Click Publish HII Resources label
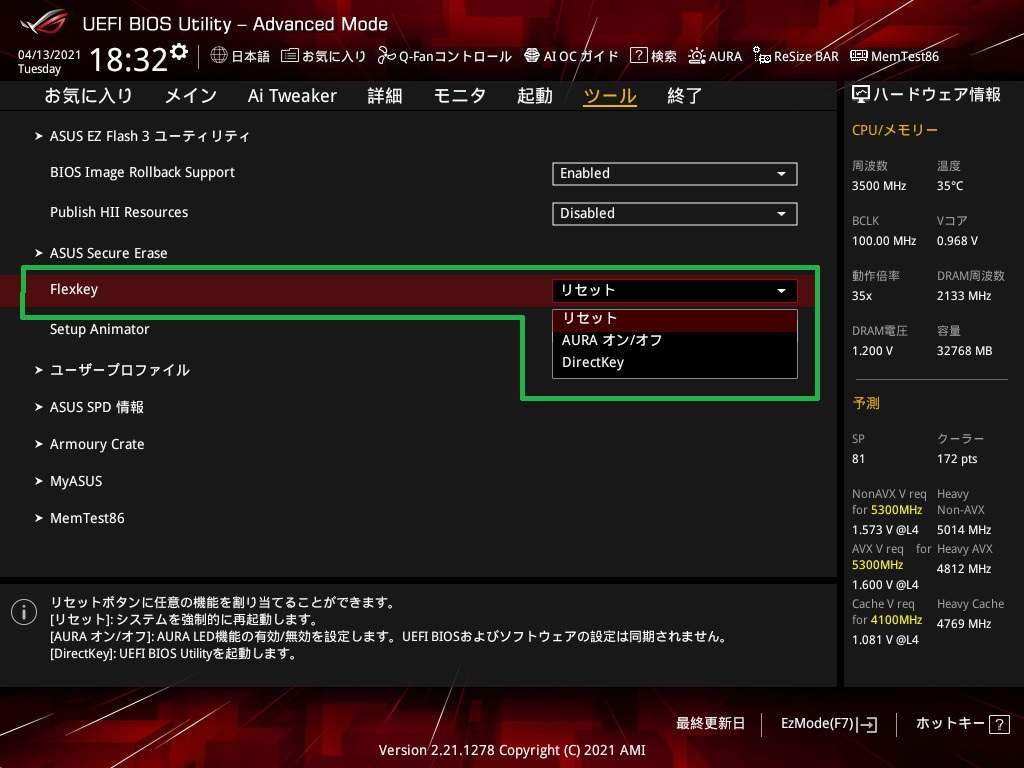 pos(119,212)
